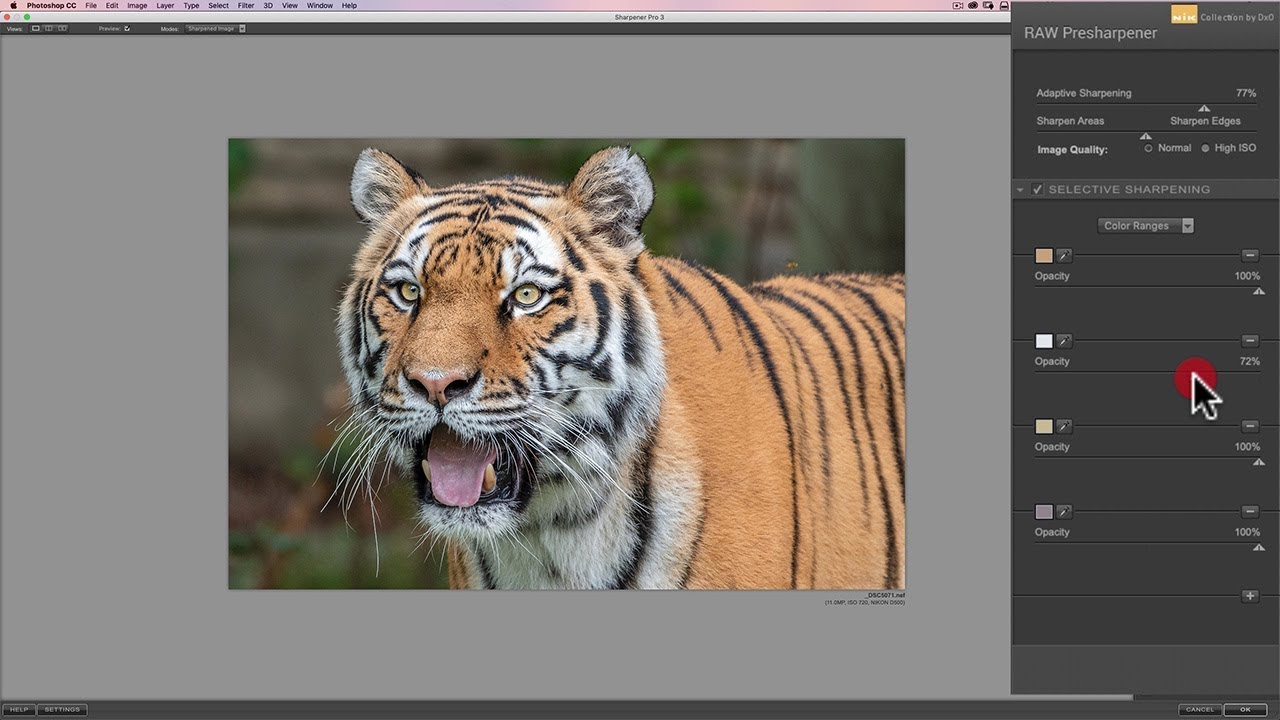Uncheck the Selective Sharpening checkbox
This screenshot has width=1280, height=720.
[1038, 189]
